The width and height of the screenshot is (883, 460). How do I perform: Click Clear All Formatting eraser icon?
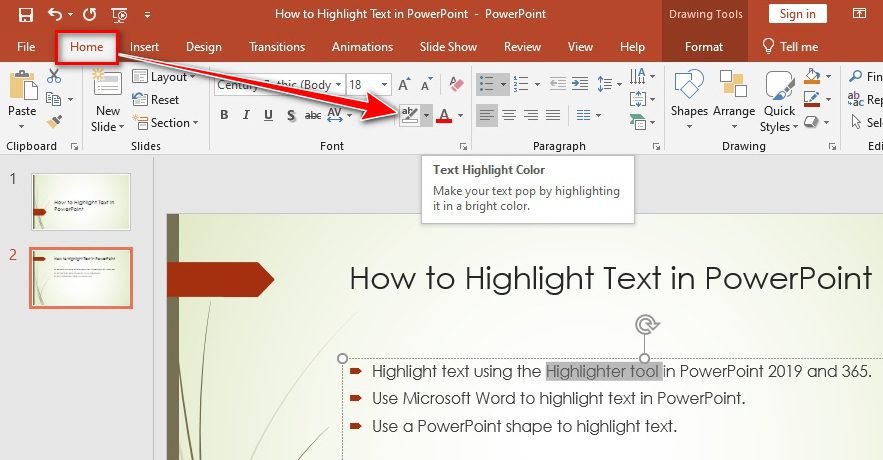pos(456,84)
